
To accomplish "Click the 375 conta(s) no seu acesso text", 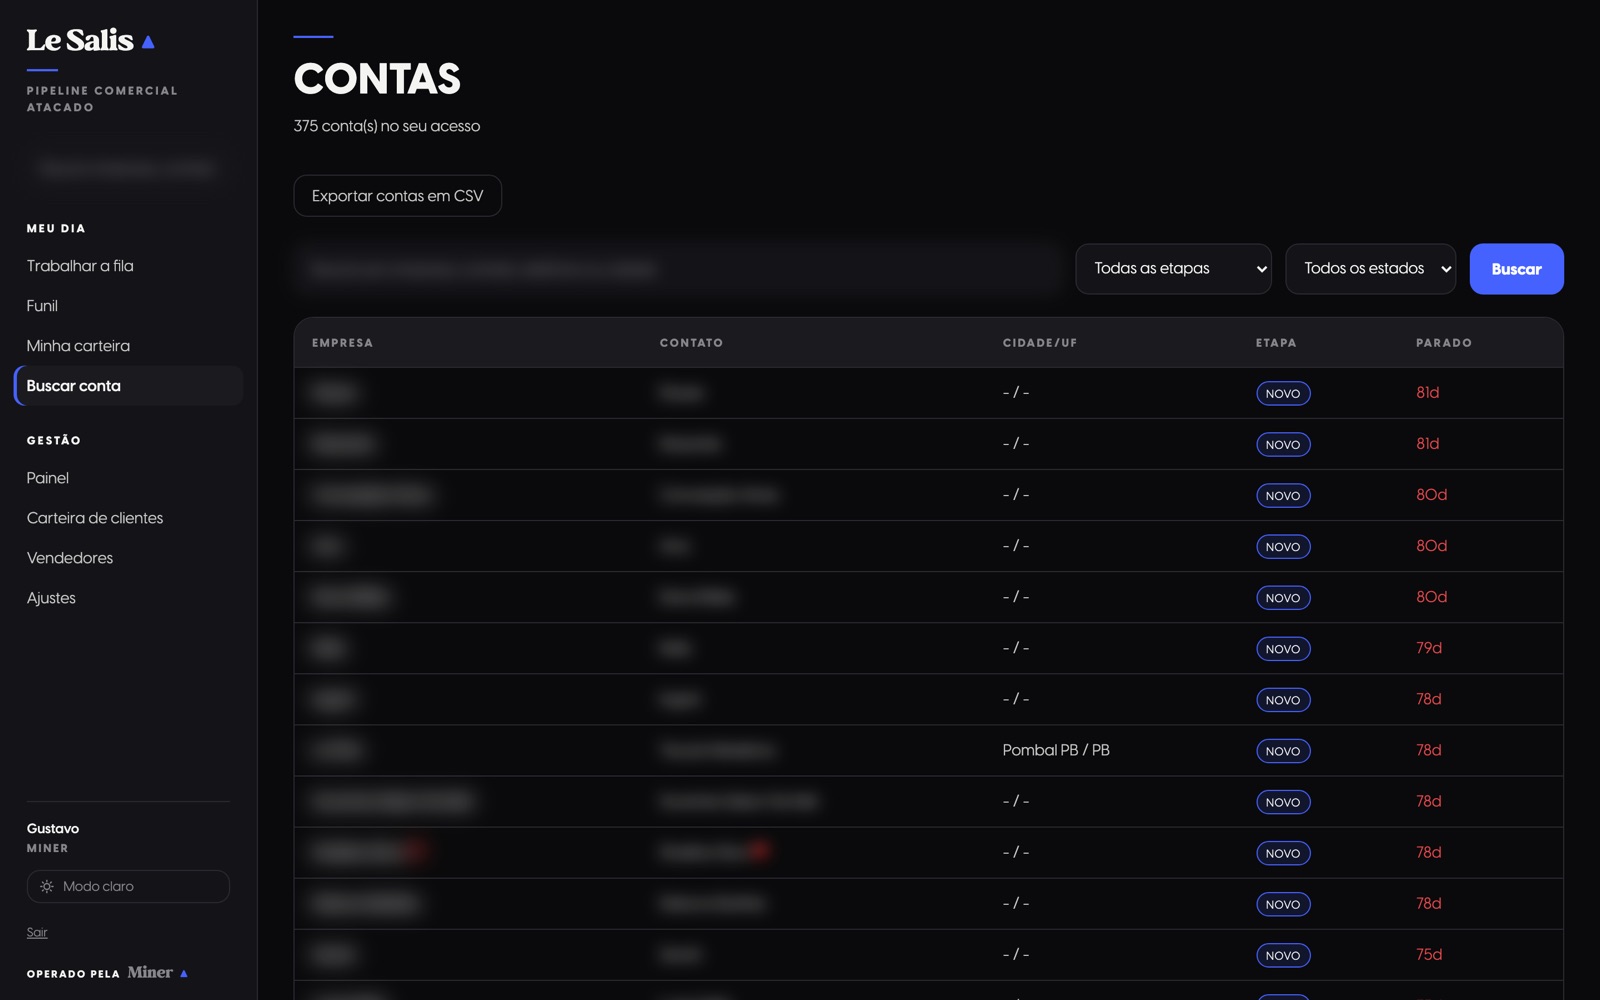I will coord(387,126).
